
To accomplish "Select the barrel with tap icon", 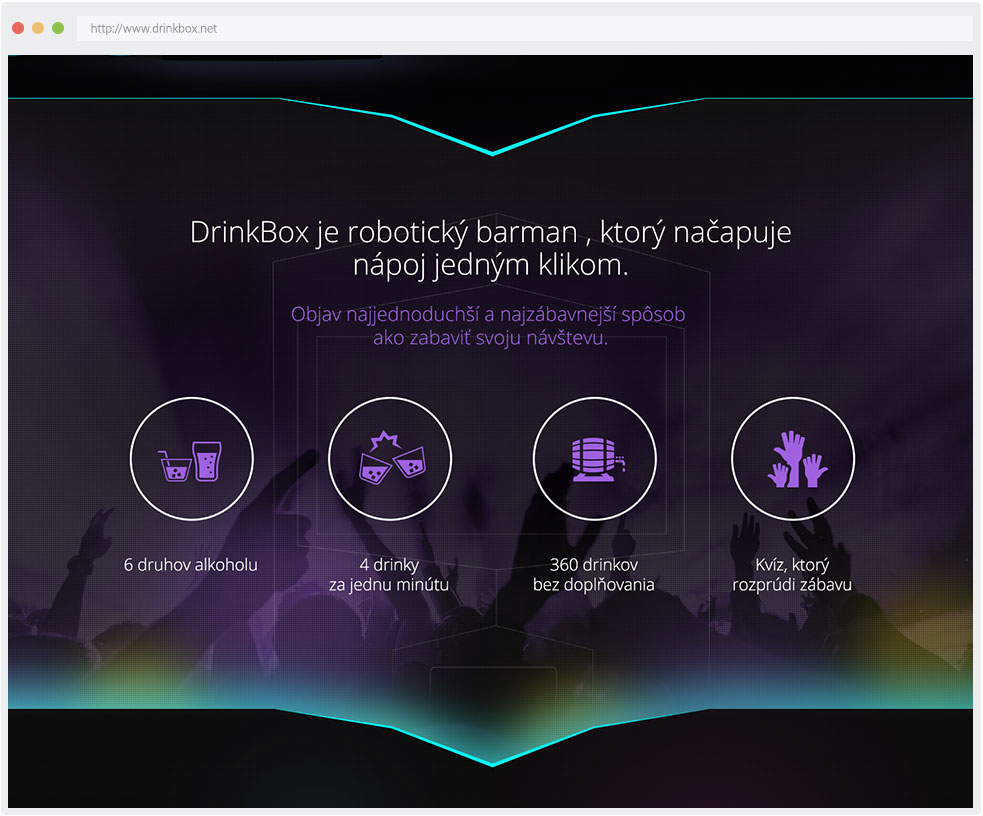I will (594, 459).
